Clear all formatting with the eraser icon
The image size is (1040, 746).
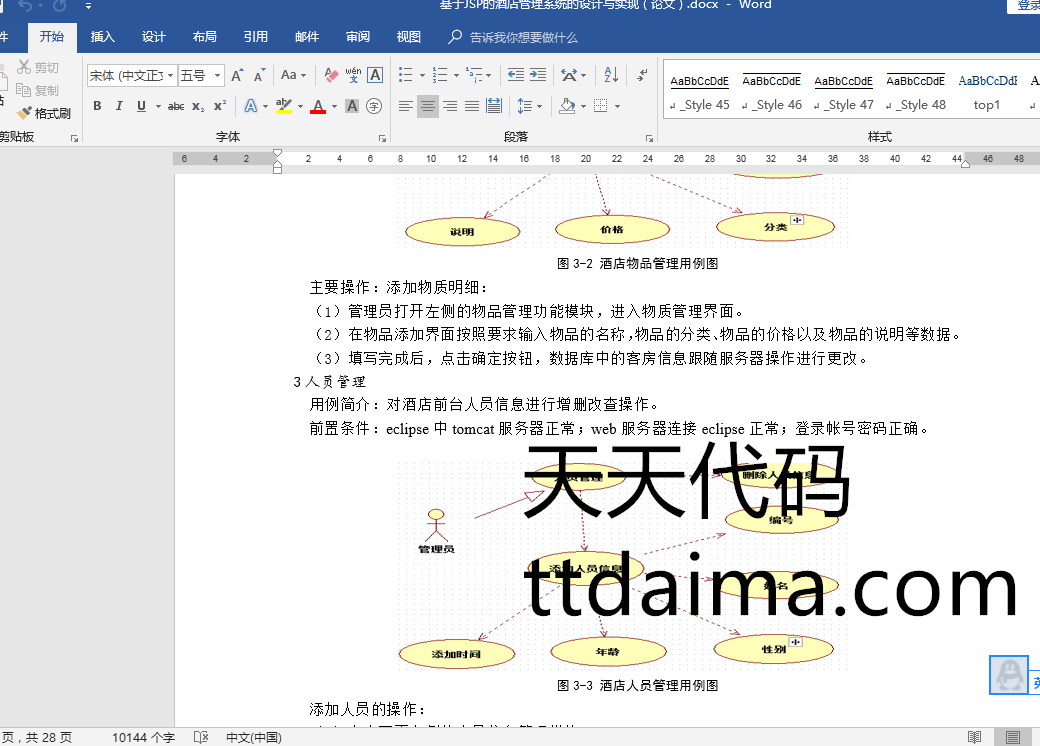(331, 75)
